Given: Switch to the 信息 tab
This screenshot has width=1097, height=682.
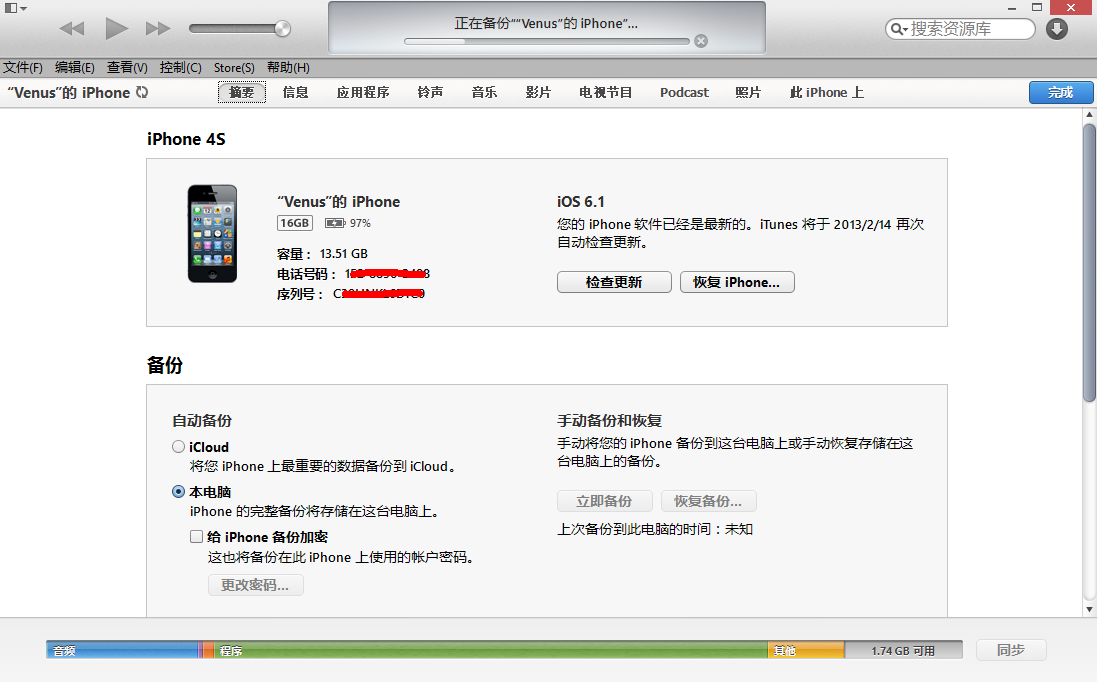Looking at the screenshot, I should [295, 92].
